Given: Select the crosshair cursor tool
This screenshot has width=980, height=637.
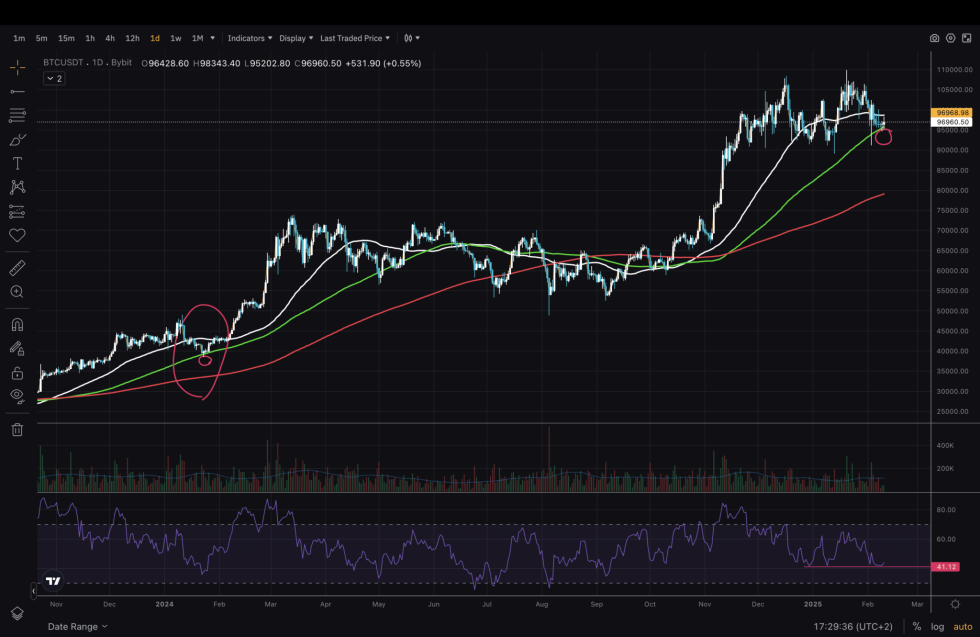Looking at the screenshot, I should point(16,67).
